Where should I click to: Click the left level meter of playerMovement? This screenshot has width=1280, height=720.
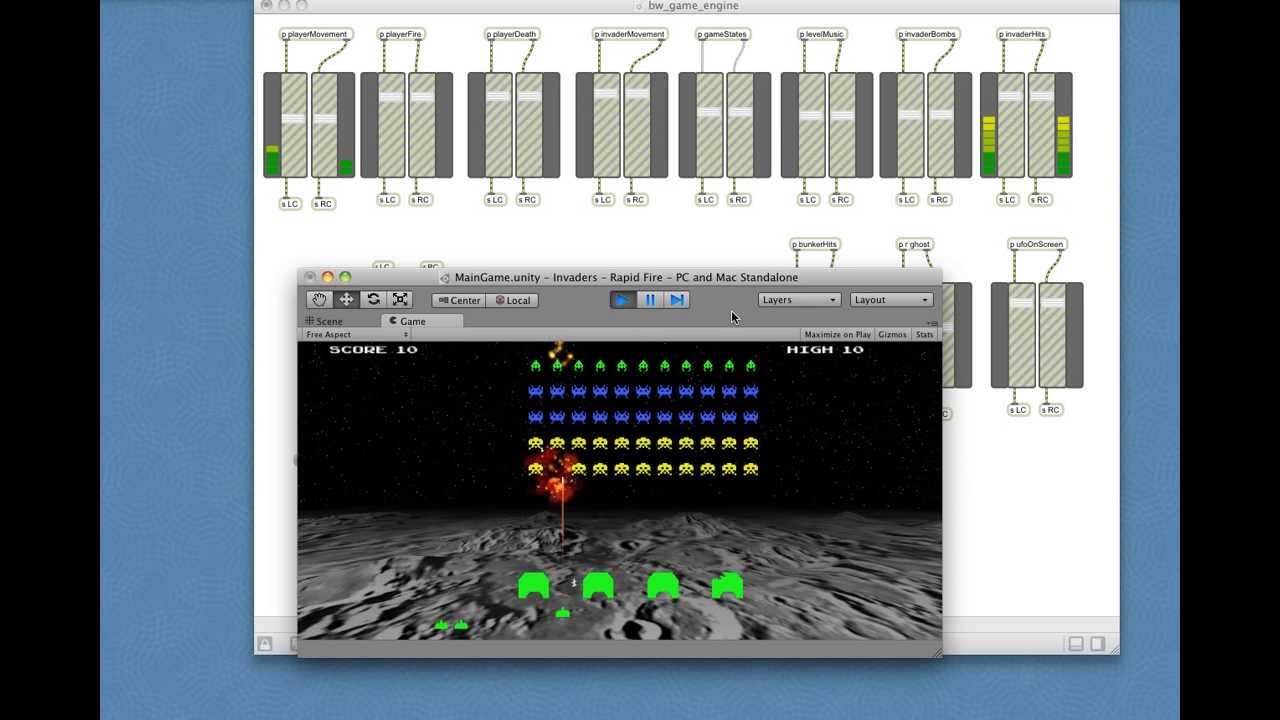click(272, 125)
